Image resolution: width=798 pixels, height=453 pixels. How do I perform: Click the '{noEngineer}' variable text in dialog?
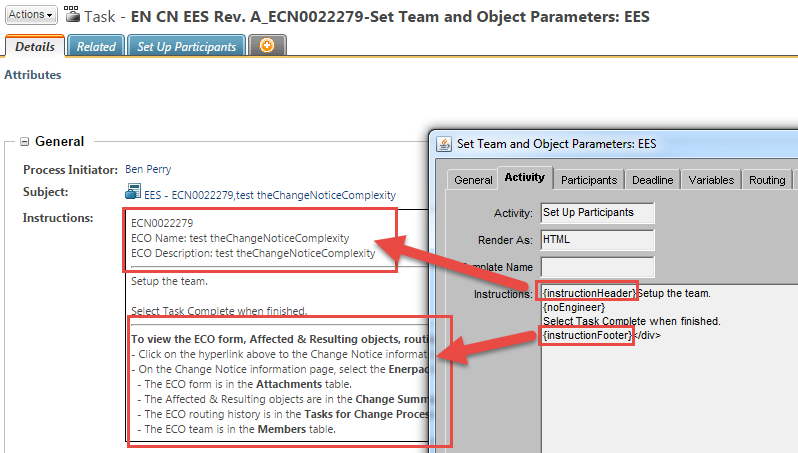pos(574,307)
